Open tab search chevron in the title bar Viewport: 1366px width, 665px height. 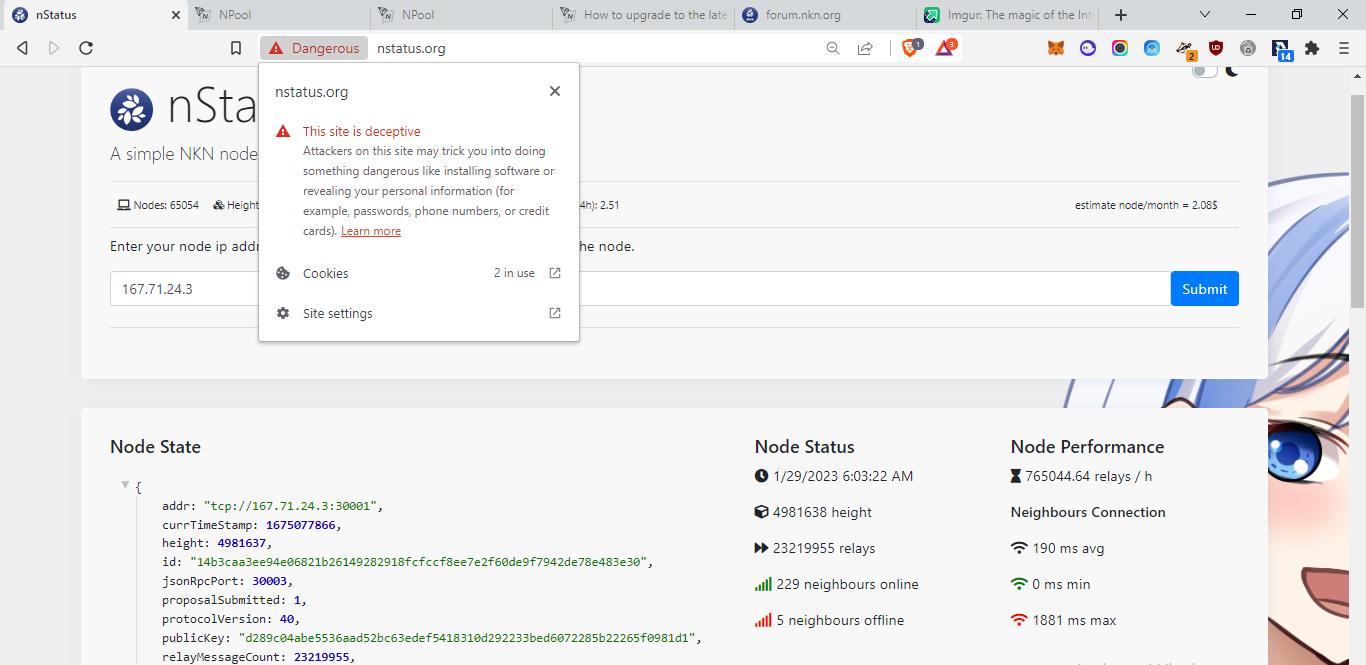point(1205,15)
